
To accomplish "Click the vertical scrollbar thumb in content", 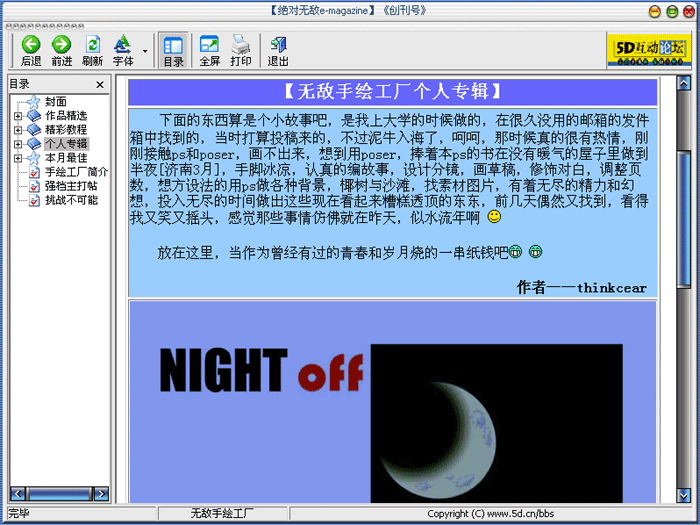I will (683, 220).
